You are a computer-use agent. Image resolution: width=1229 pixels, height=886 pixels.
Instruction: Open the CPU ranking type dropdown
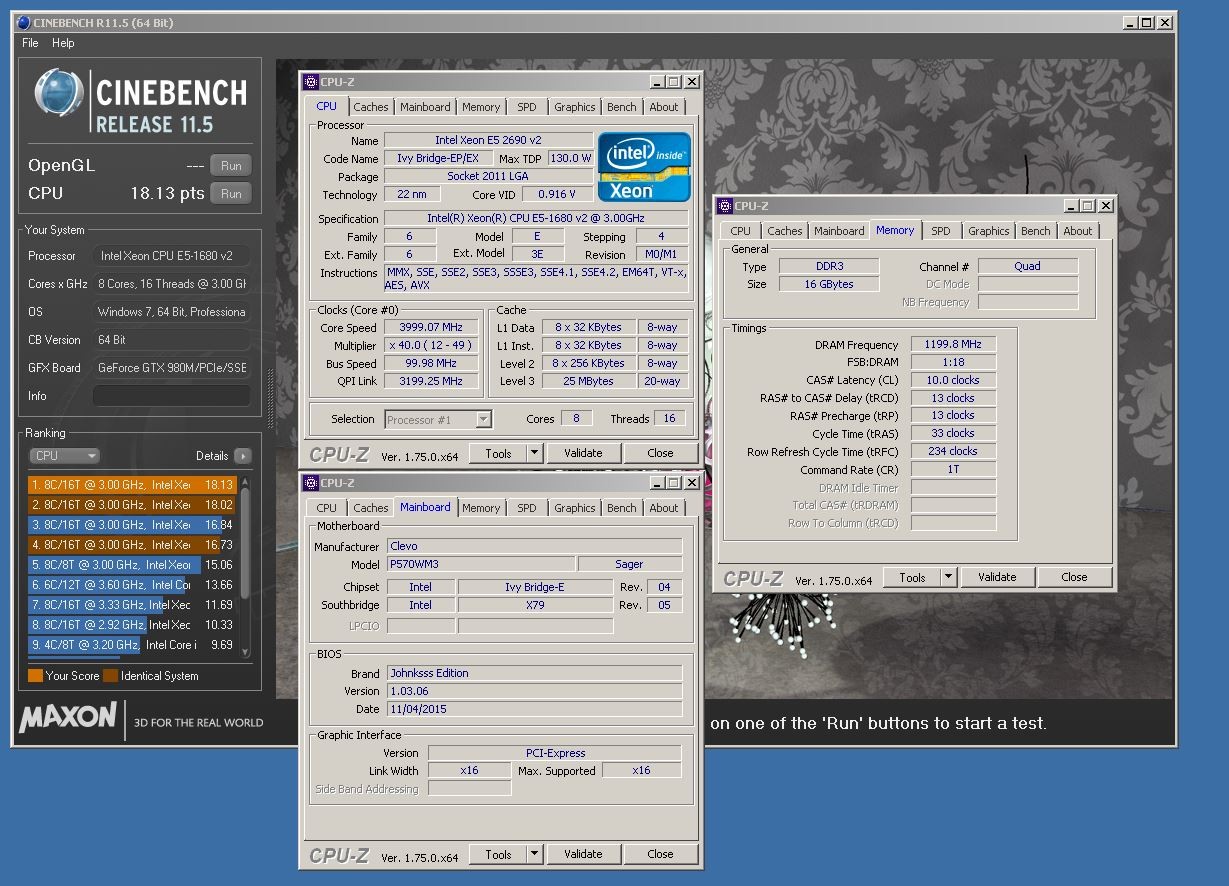tap(64, 456)
